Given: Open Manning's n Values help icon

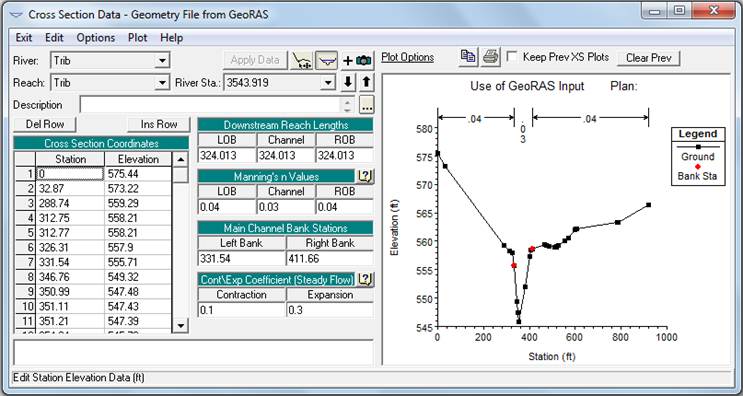Looking at the screenshot, I should pyautogui.click(x=364, y=177).
